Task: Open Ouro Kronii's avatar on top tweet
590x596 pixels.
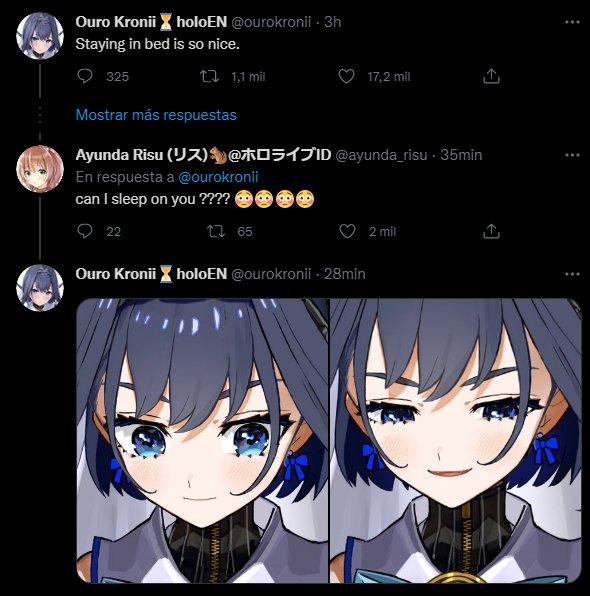Action: click(x=40, y=36)
